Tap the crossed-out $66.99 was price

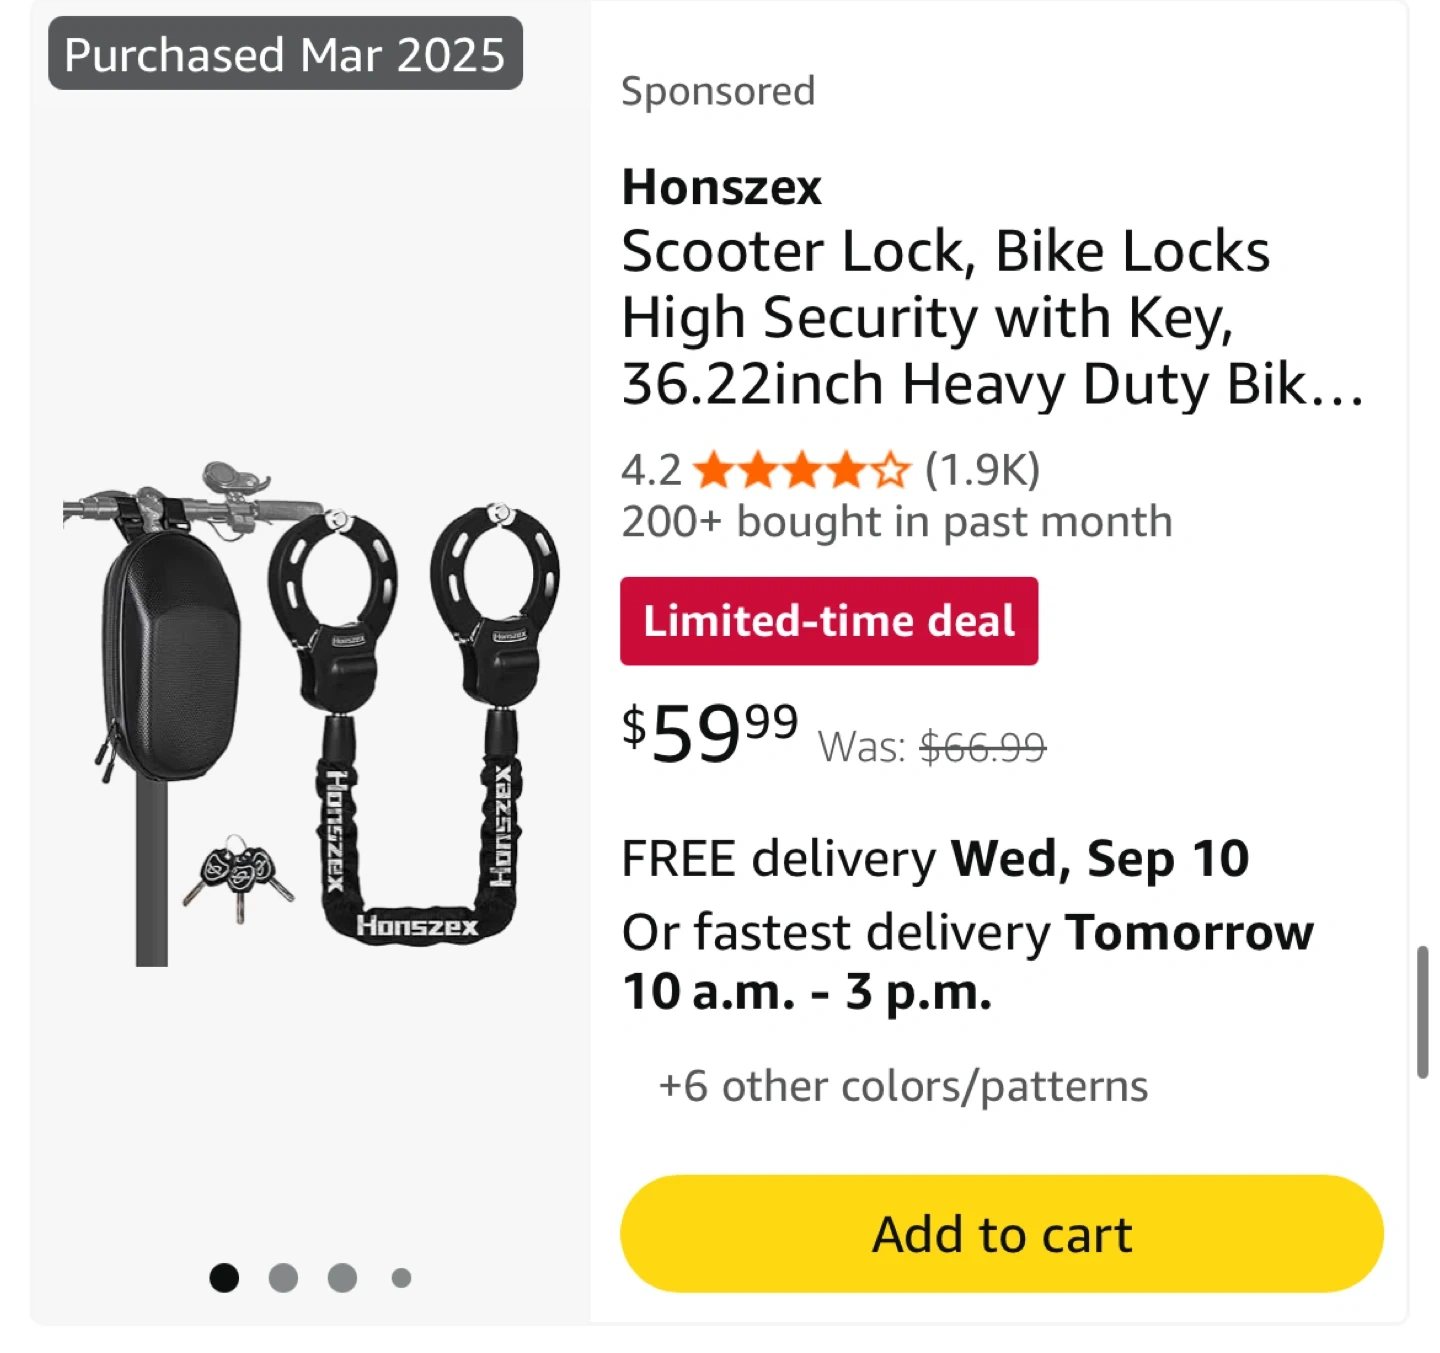tap(982, 747)
